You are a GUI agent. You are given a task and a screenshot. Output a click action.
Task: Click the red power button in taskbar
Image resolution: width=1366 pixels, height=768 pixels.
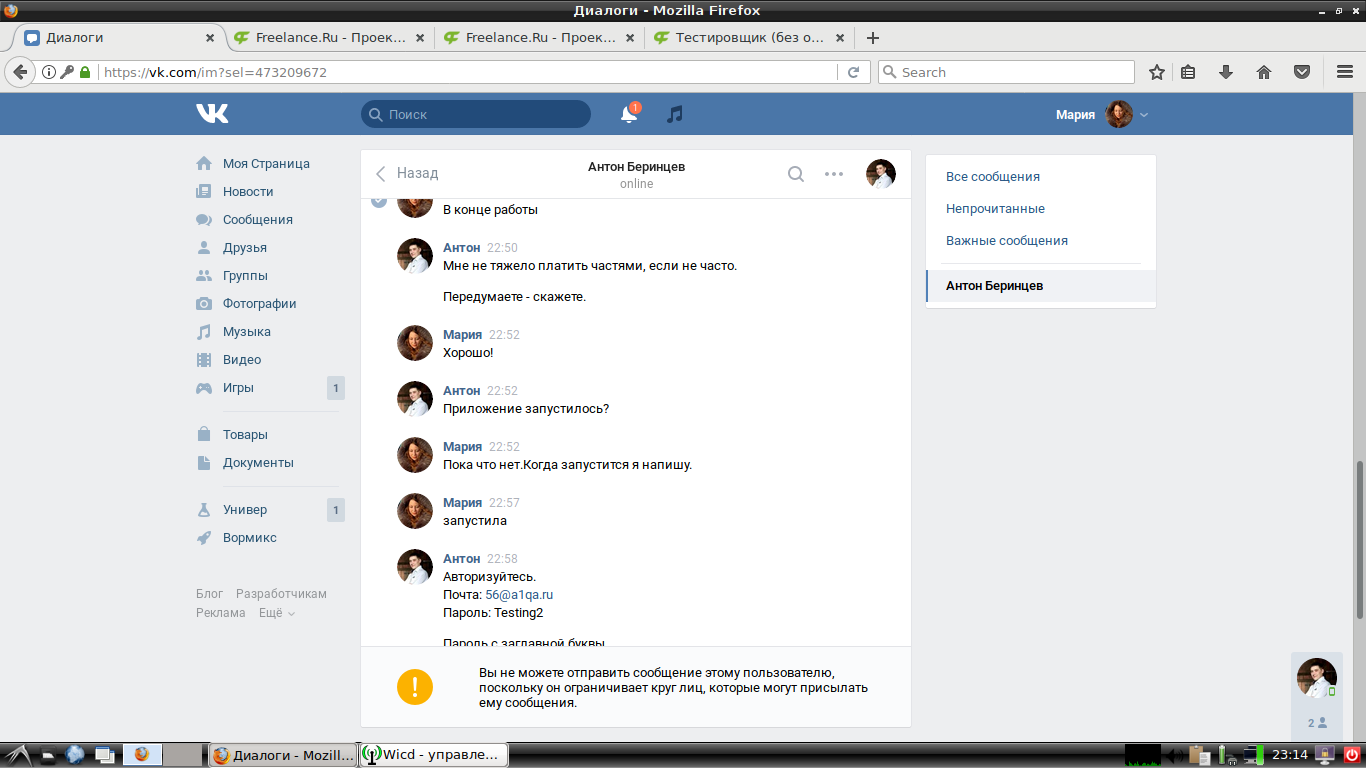1351,755
